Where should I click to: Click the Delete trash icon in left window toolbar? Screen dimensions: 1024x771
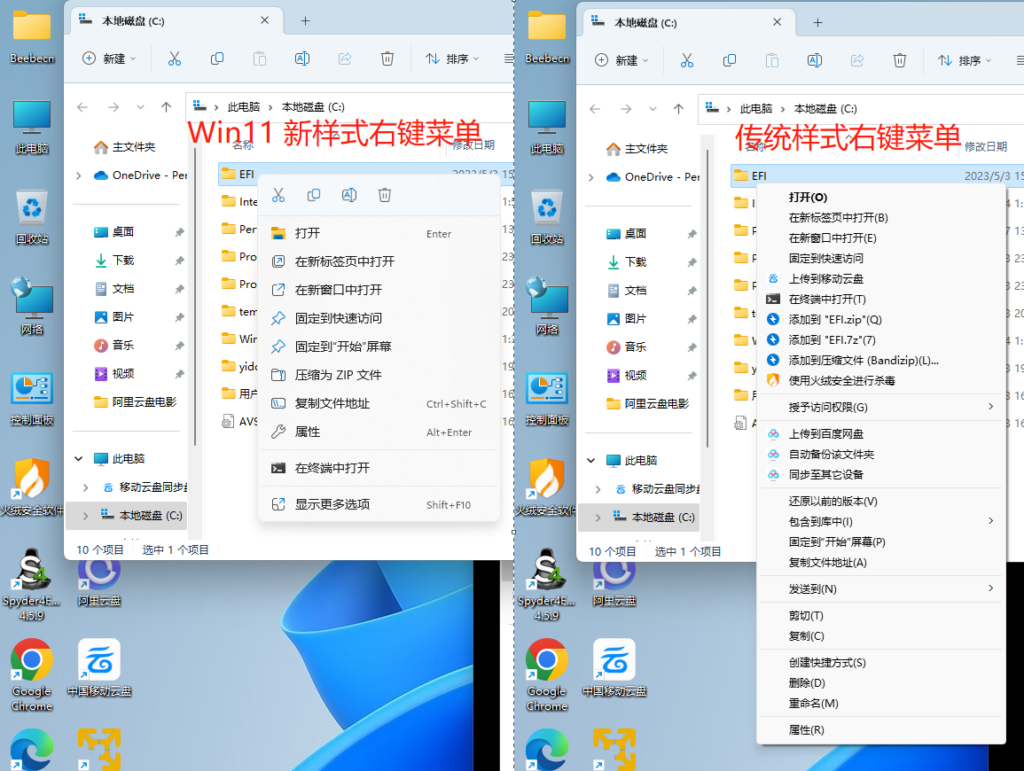387,59
